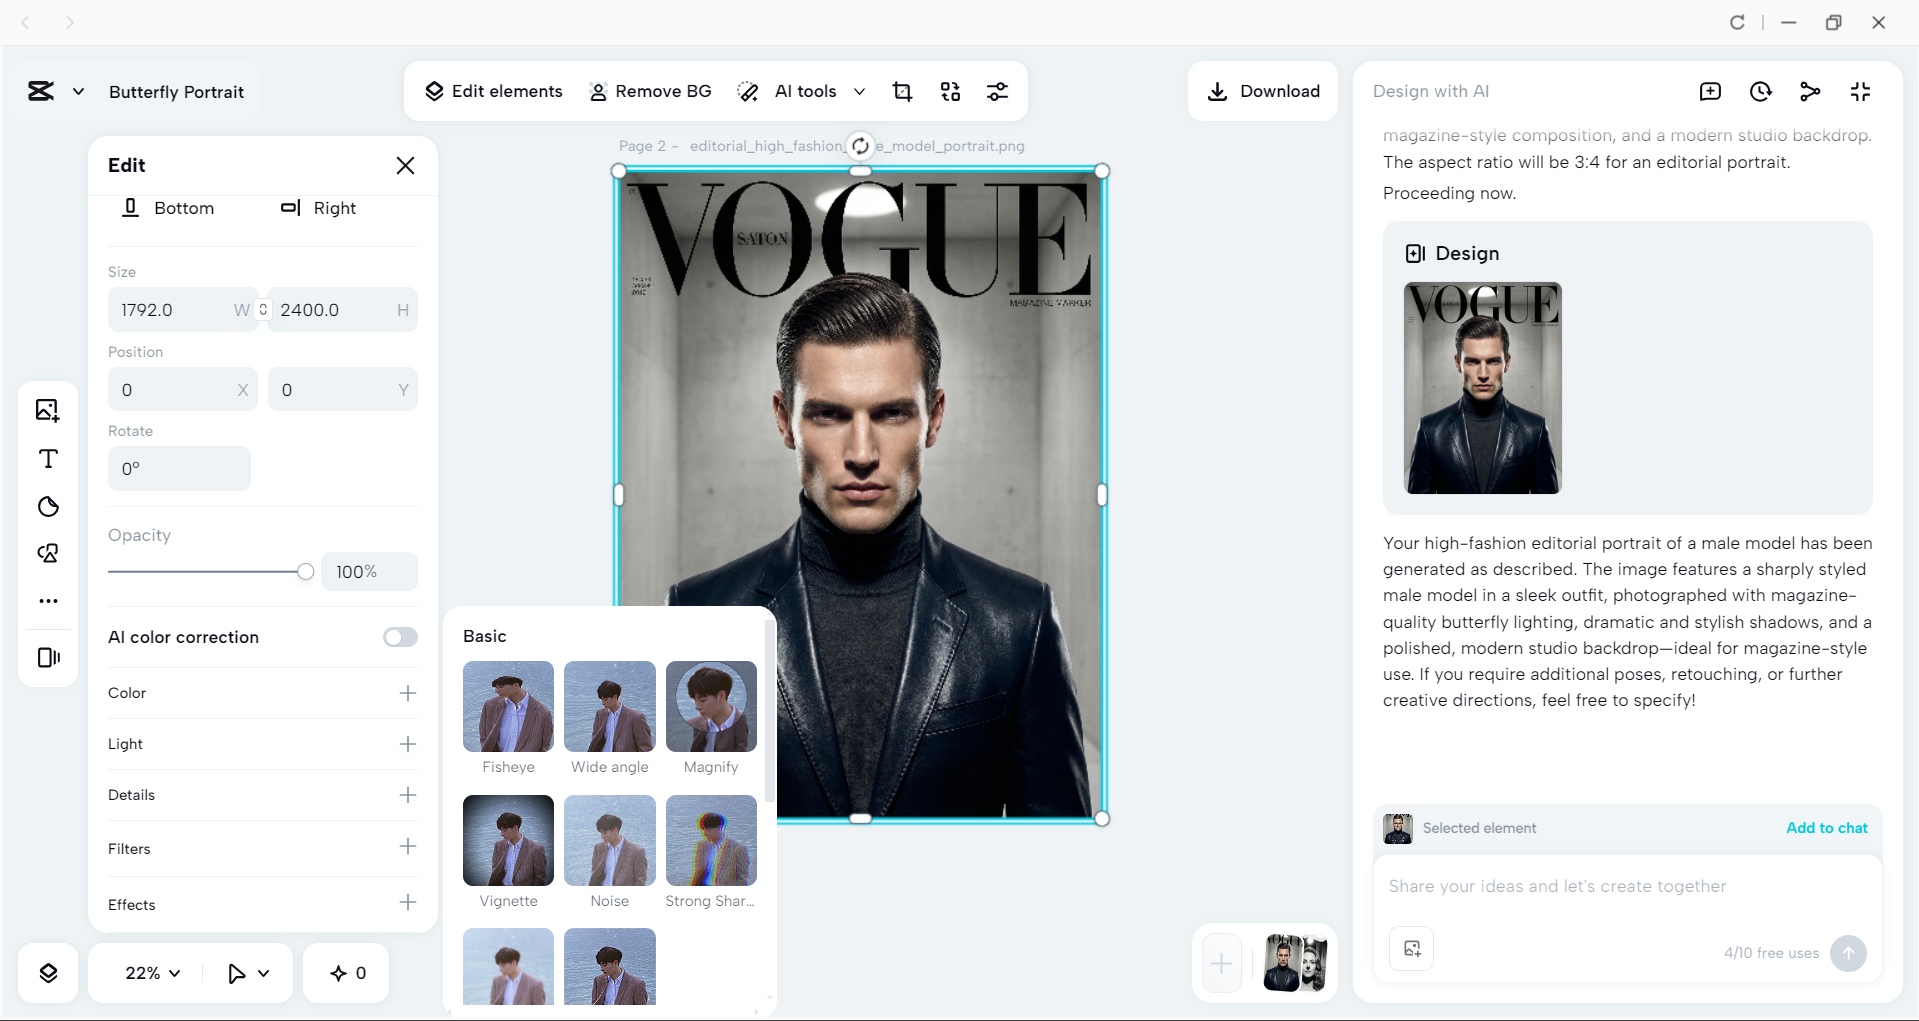This screenshot has height=1021, width=1919.
Task: Select the shapes tool in sidebar
Action: 48,507
